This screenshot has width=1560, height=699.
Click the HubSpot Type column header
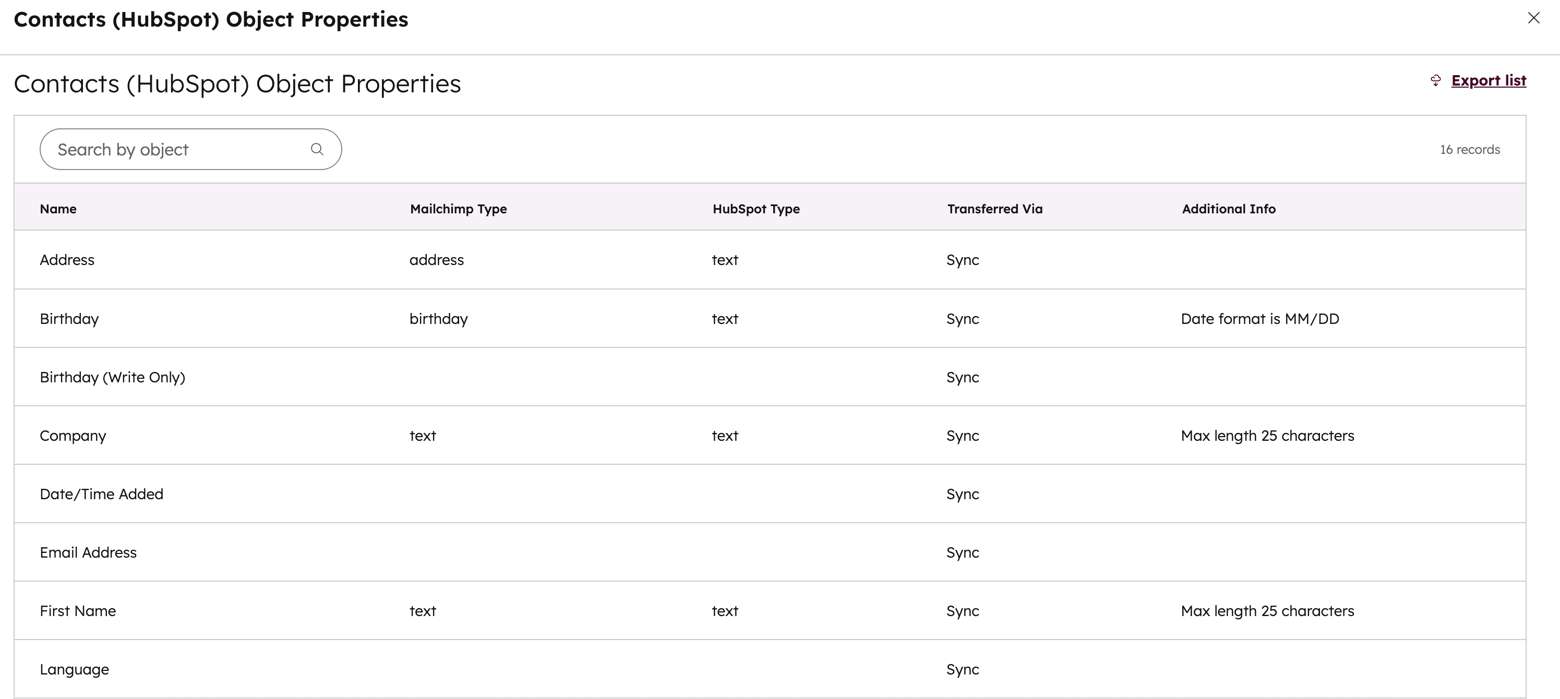755,208
